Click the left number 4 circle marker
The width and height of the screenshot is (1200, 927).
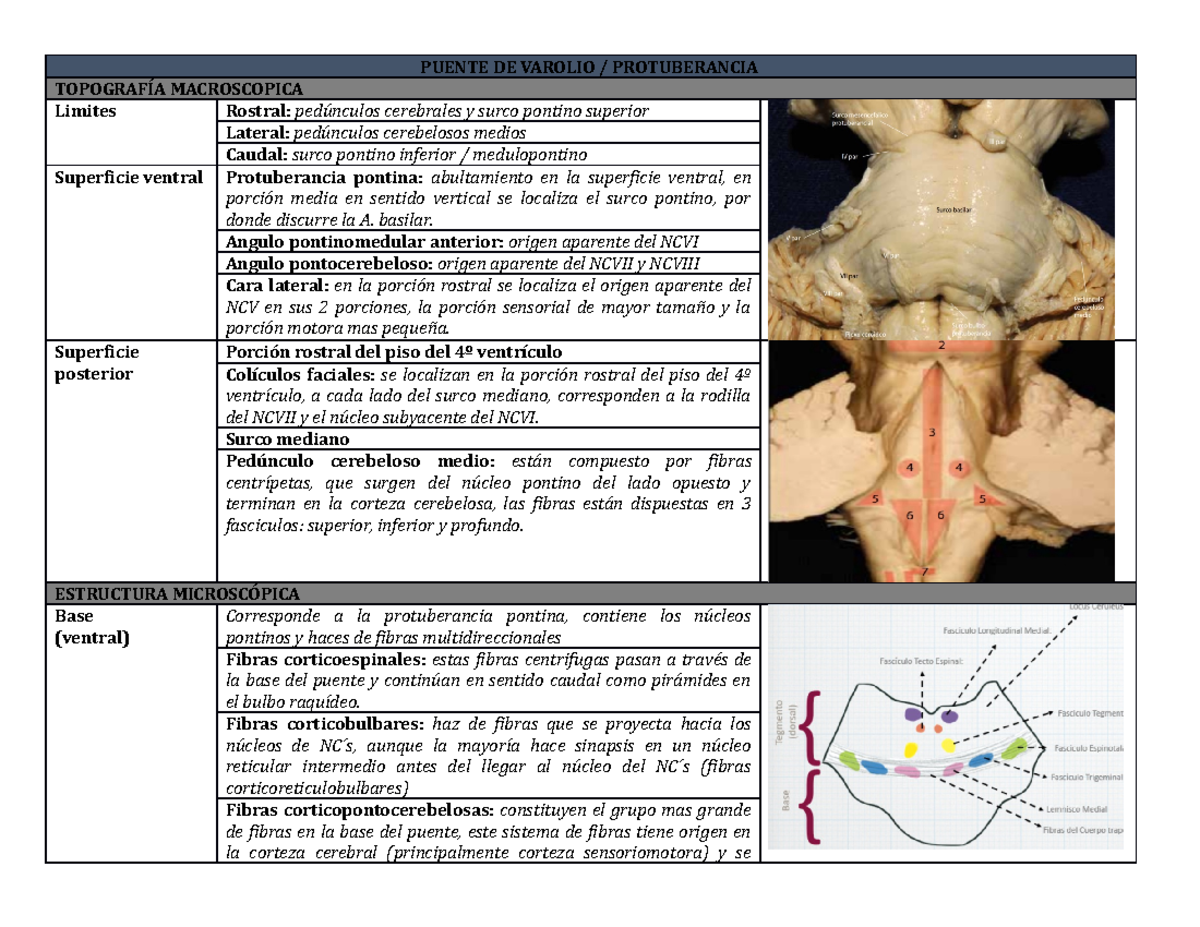click(x=910, y=467)
